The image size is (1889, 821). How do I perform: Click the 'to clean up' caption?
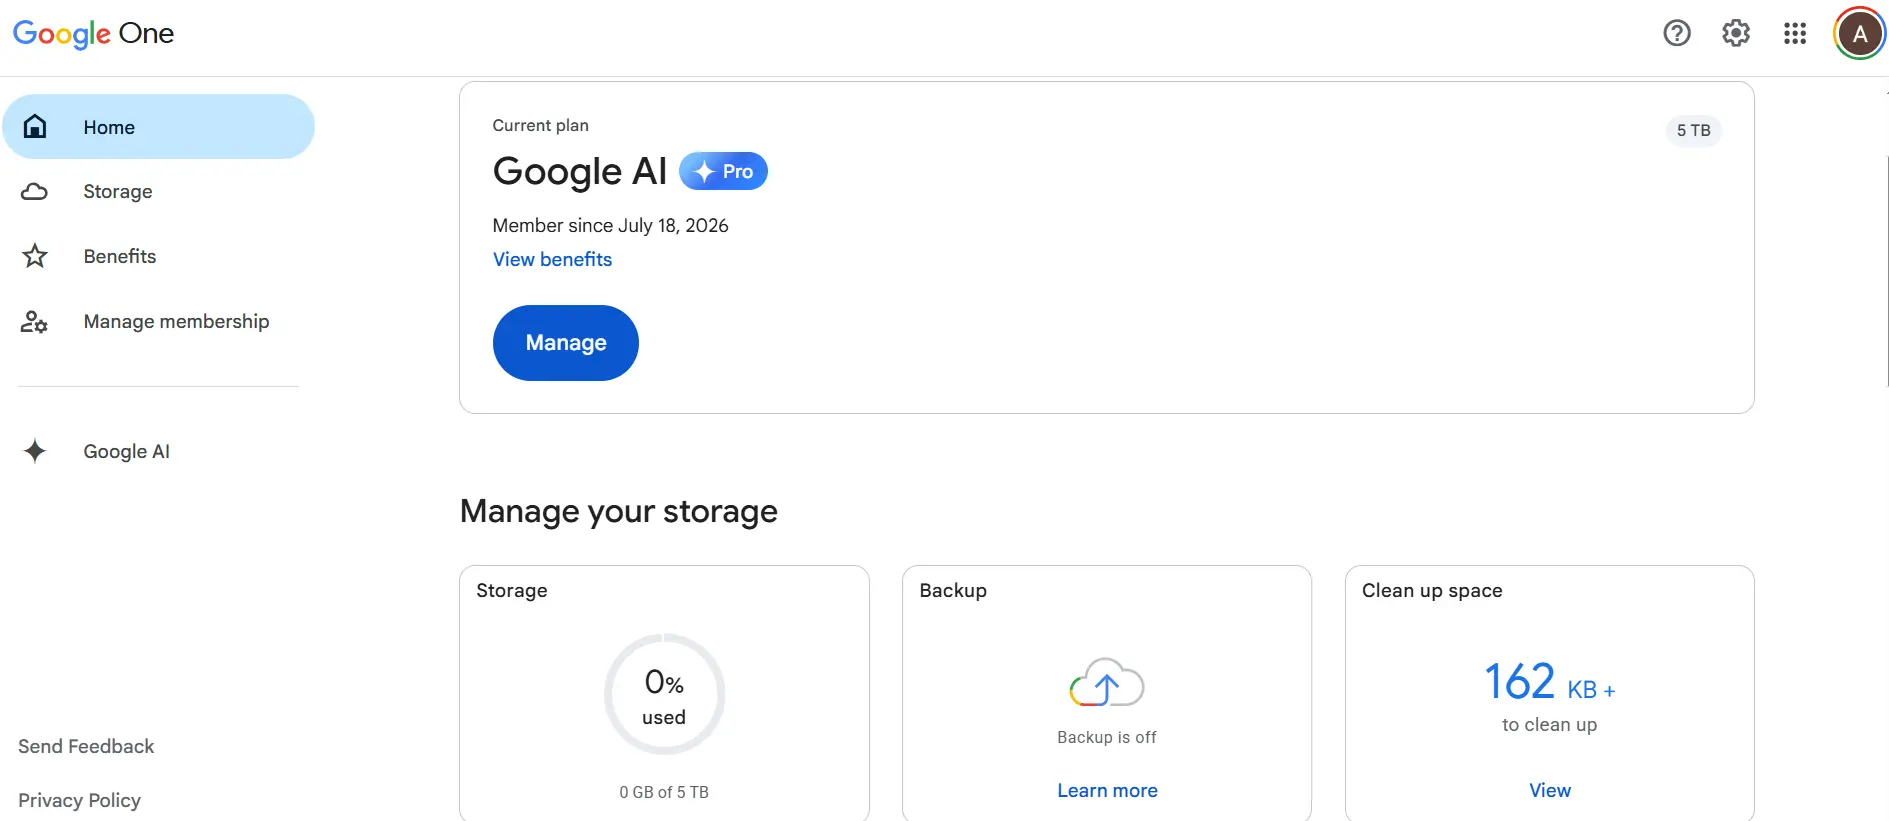click(x=1550, y=725)
